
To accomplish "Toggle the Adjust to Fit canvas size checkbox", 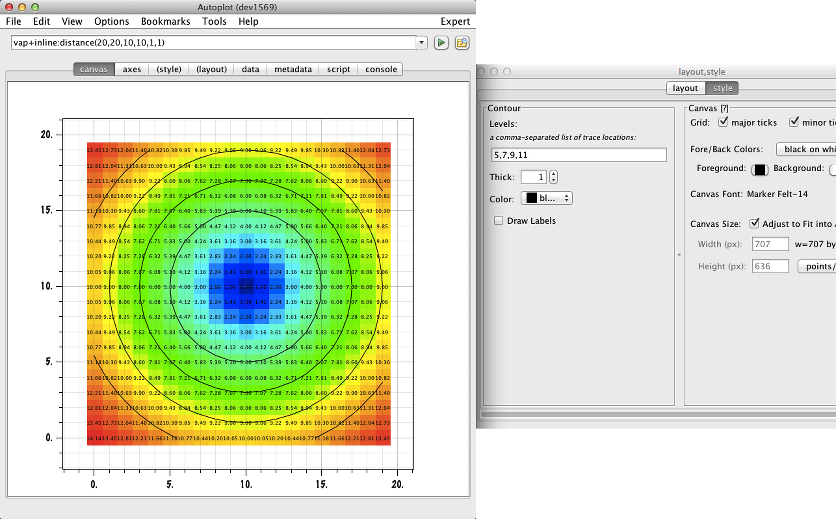I will click(754, 223).
